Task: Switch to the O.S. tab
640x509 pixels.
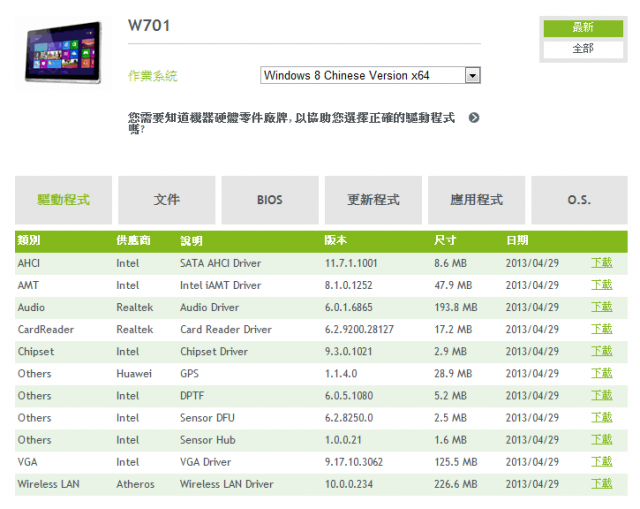Action: tap(579, 200)
